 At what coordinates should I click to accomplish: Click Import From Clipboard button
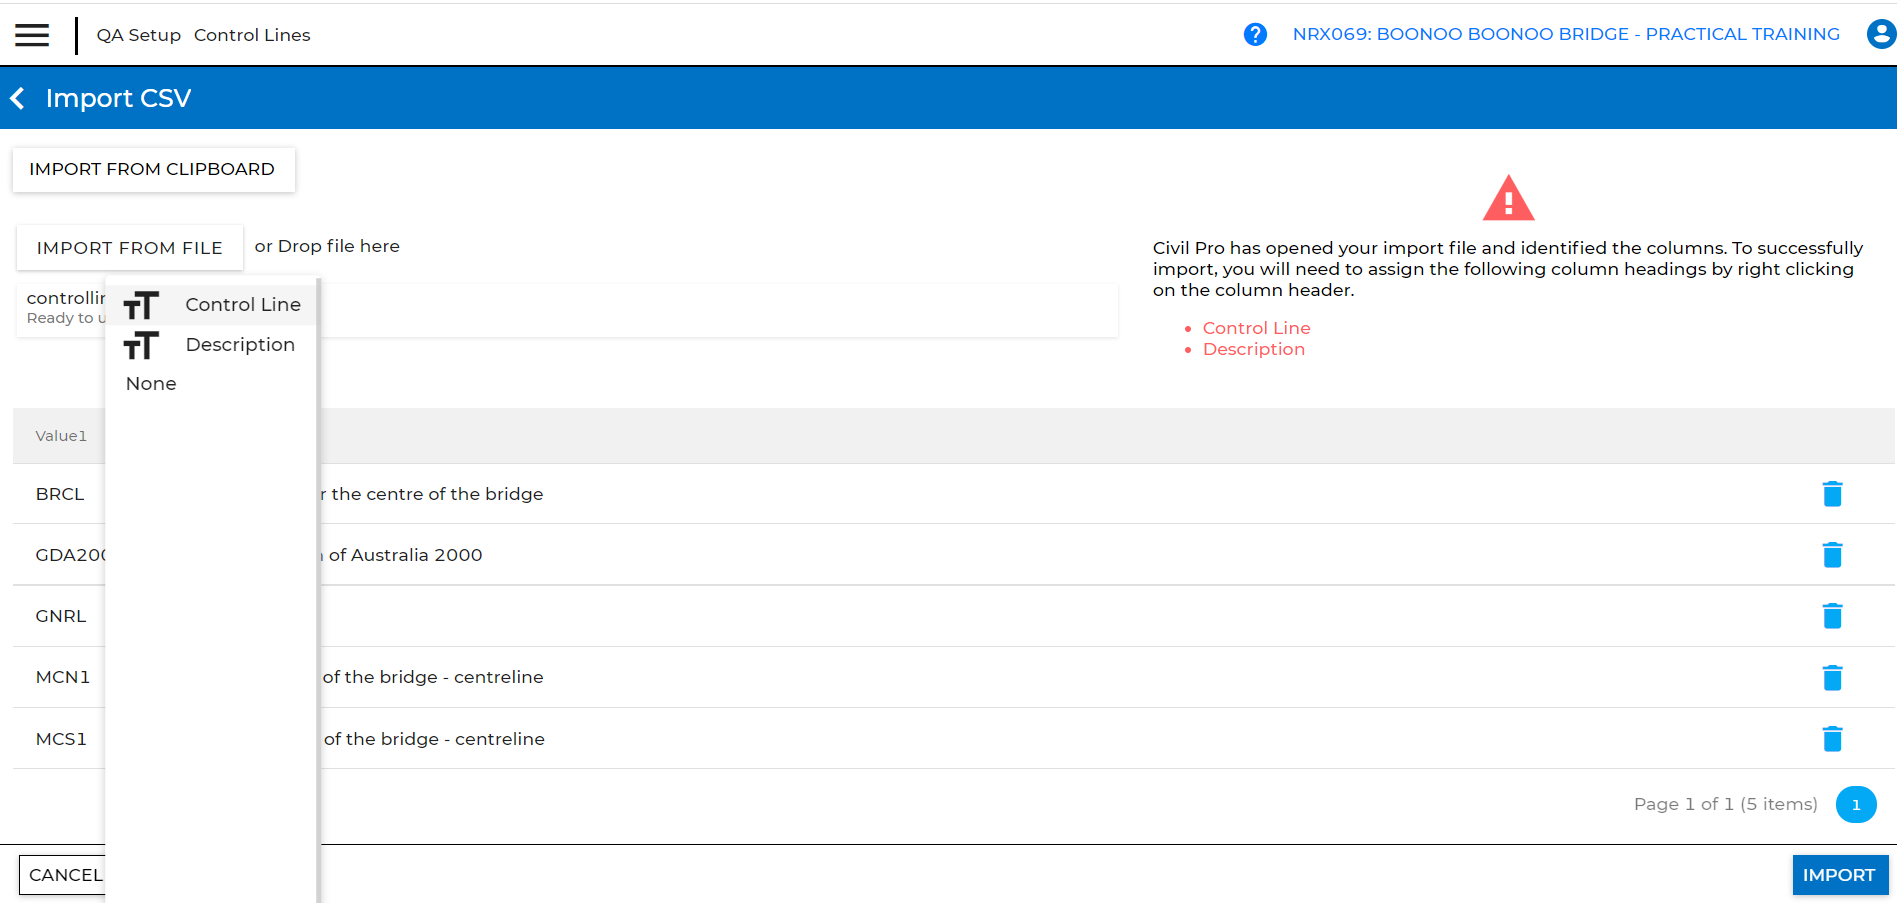[x=153, y=170]
